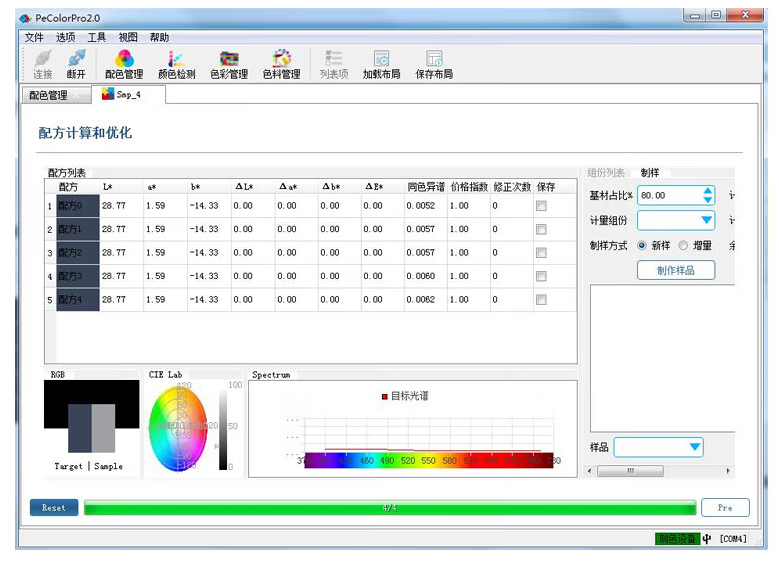The width and height of the screenshot is (779, 563).
Task: Click the Target color swatch
Action: pyautogui.click(x=79, y=428)
